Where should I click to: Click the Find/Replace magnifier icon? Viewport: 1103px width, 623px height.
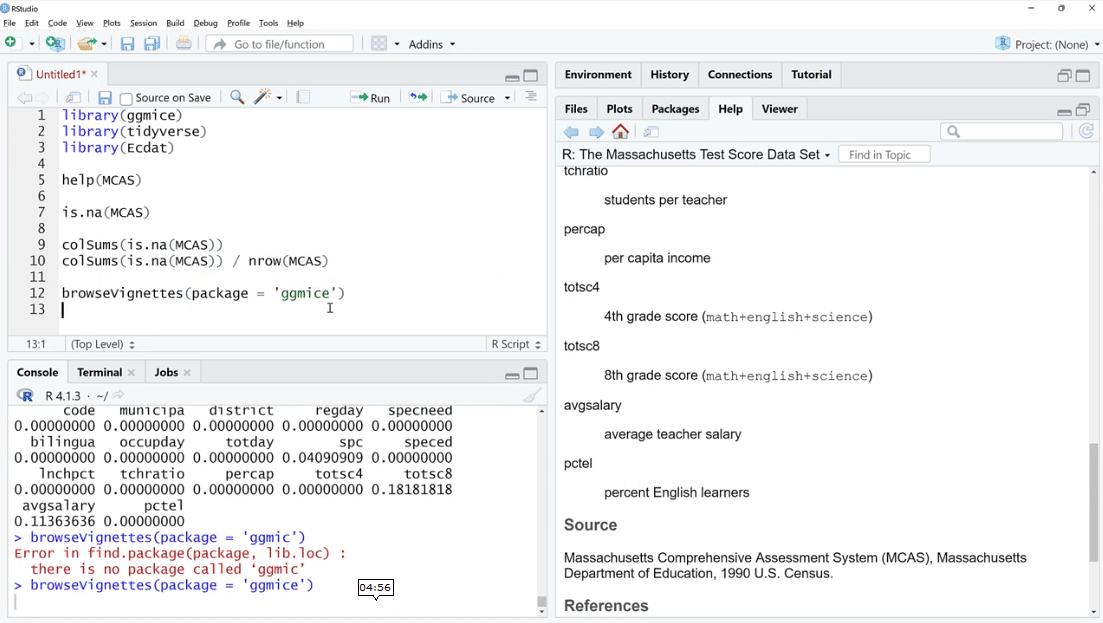tap(237, 97)
